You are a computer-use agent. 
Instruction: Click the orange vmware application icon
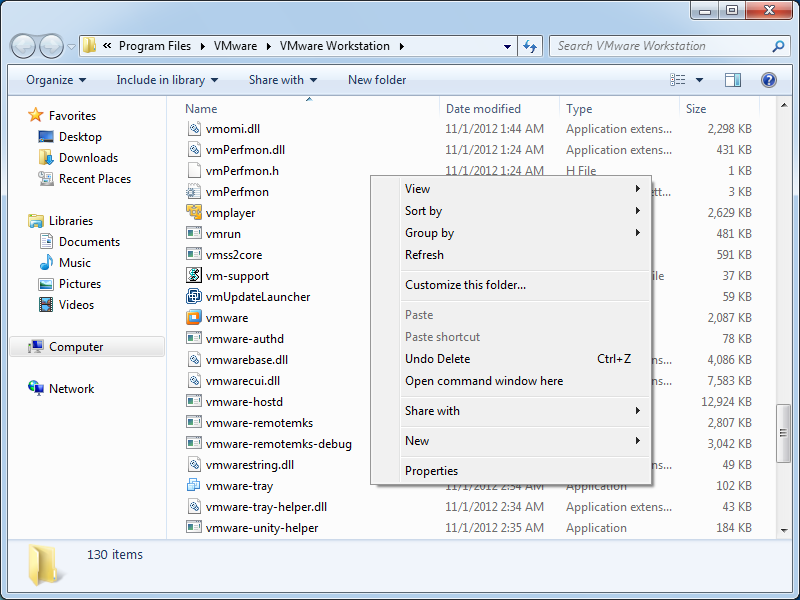coord(195,318)
